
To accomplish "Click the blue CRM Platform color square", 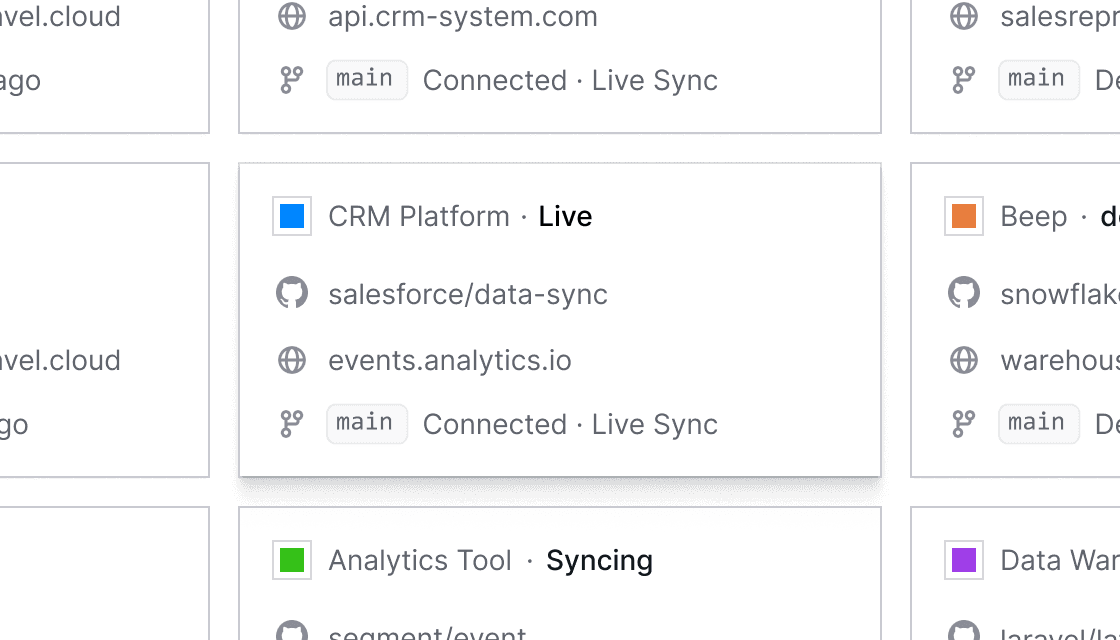I will [292, 216].
